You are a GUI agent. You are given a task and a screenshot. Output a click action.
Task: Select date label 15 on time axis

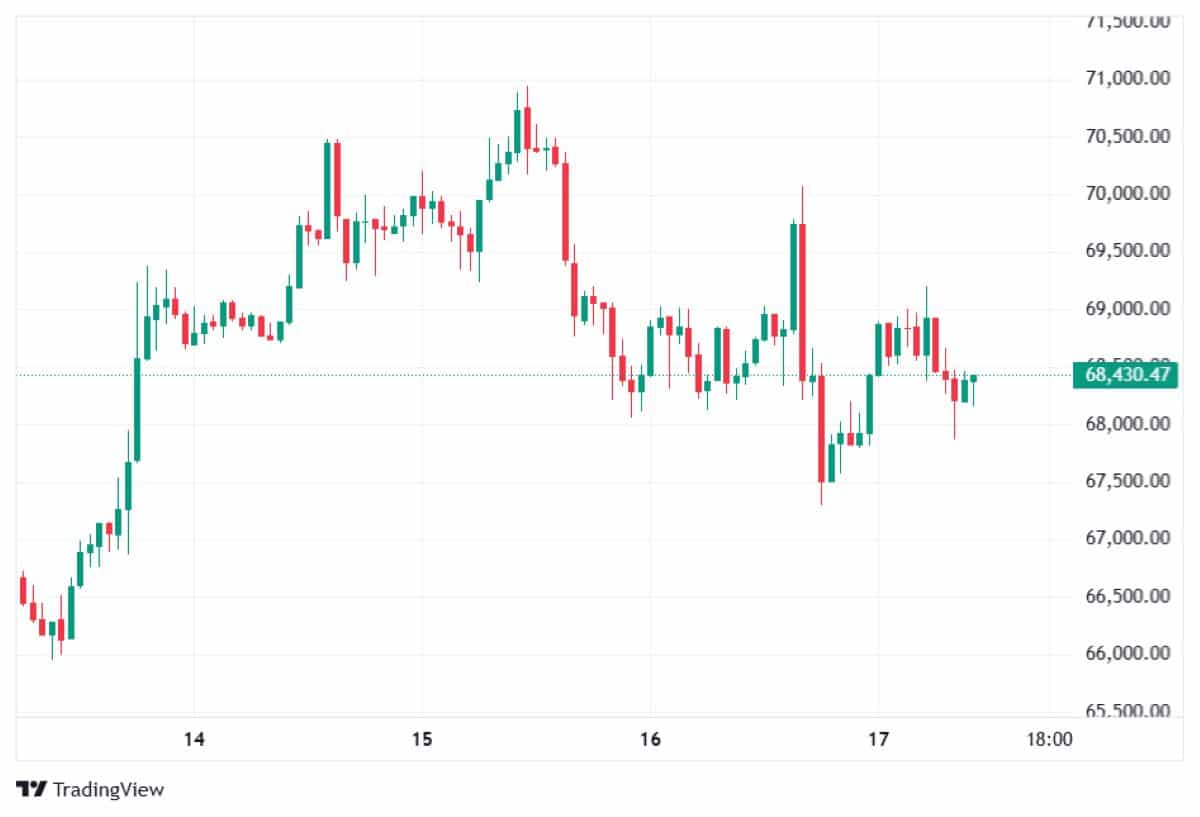point(421,740)
